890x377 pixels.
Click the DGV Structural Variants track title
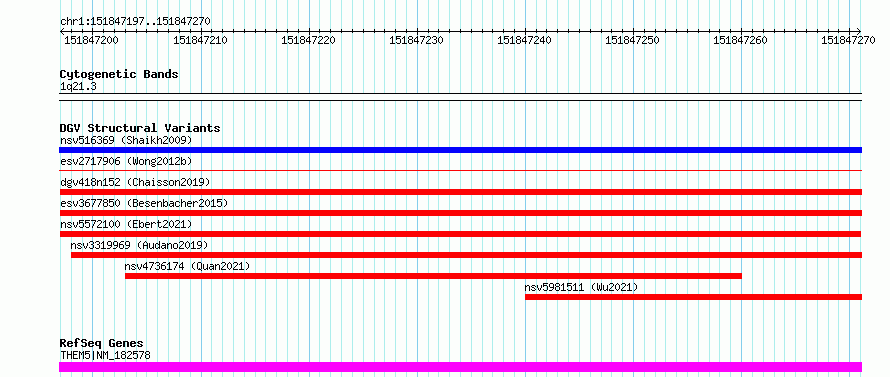[140, 128]
